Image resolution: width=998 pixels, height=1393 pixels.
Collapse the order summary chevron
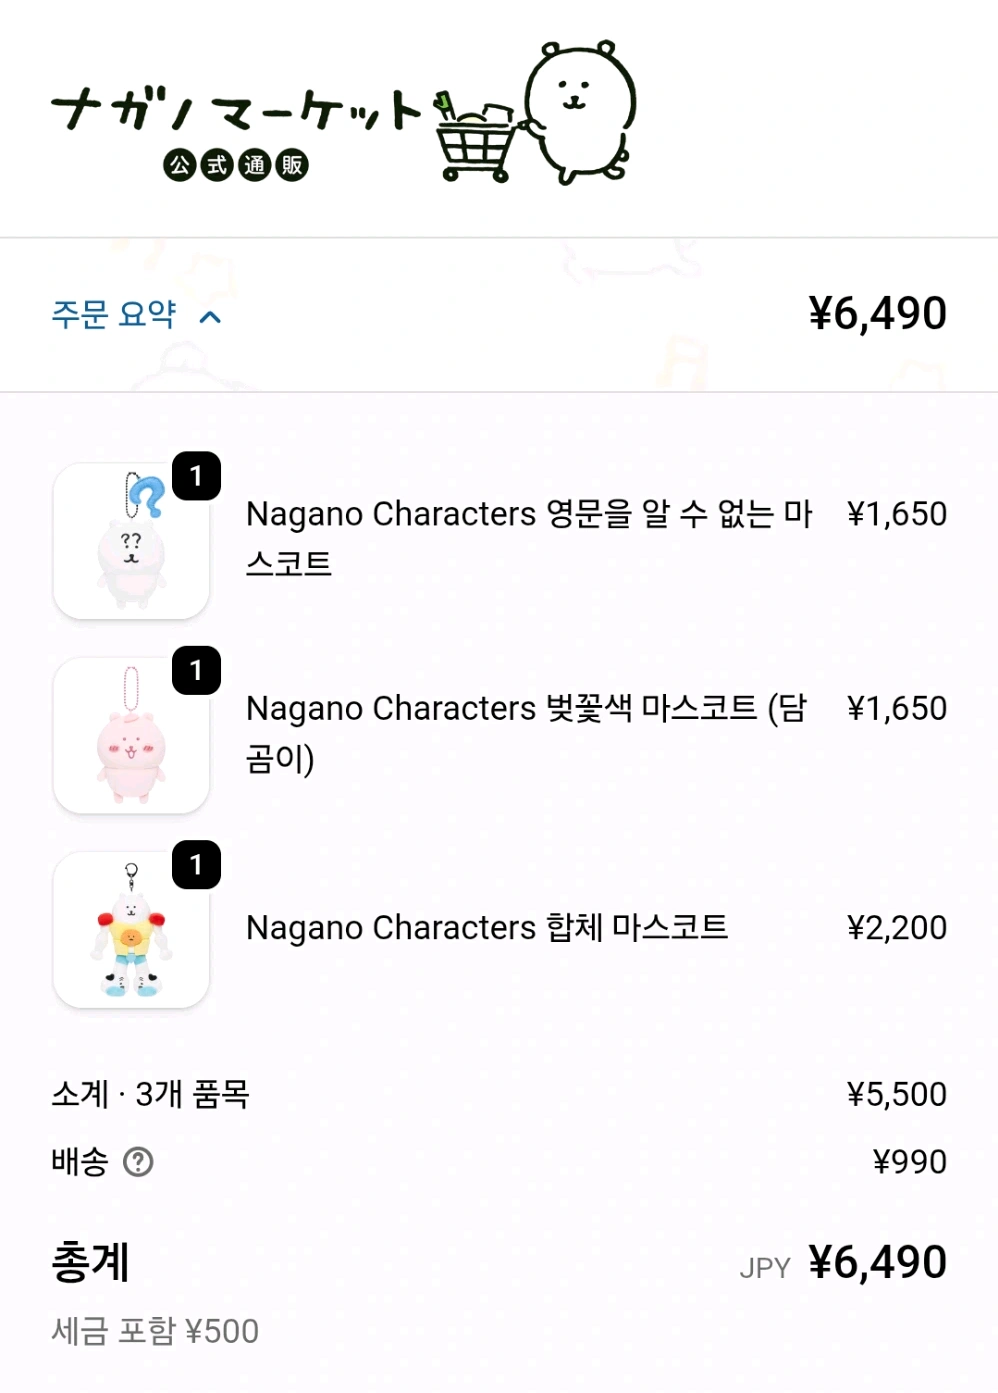point(210,318)
